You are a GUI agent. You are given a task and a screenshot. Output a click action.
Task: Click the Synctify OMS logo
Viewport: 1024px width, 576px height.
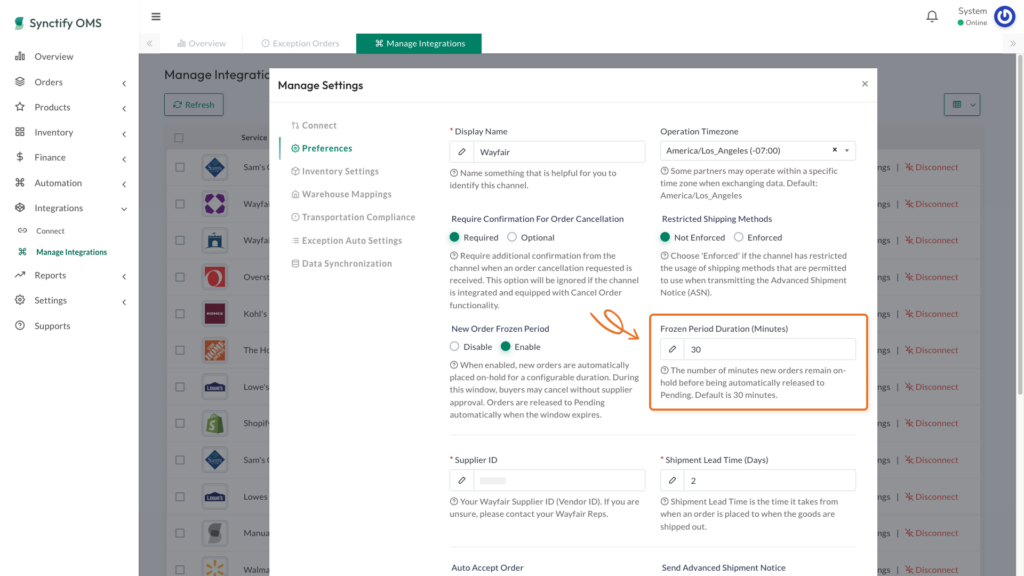58,23
